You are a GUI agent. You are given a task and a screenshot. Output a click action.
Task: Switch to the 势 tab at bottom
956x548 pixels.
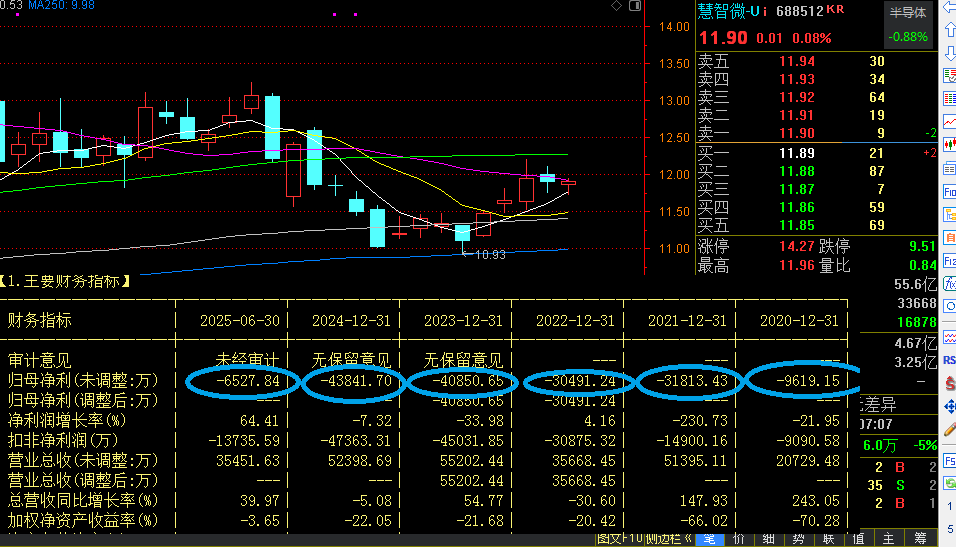[x=799, y=539]
